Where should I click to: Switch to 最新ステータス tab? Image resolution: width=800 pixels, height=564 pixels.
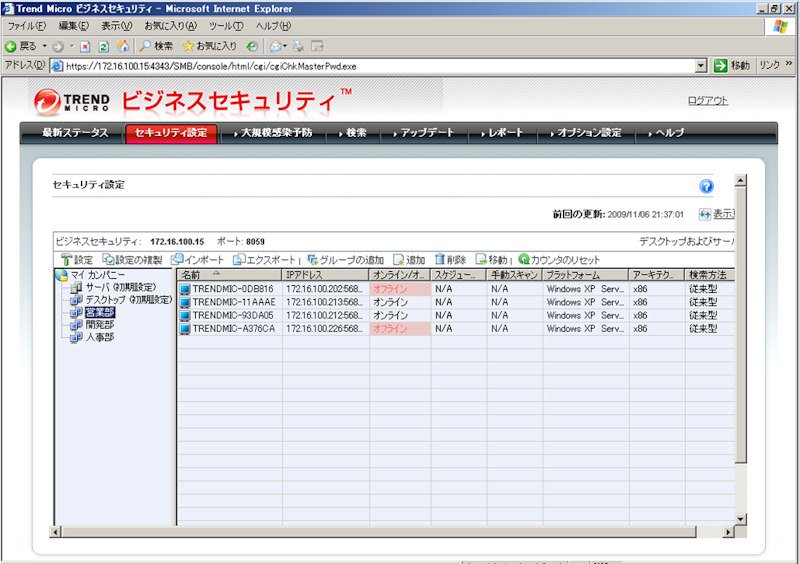coord(75,133)
